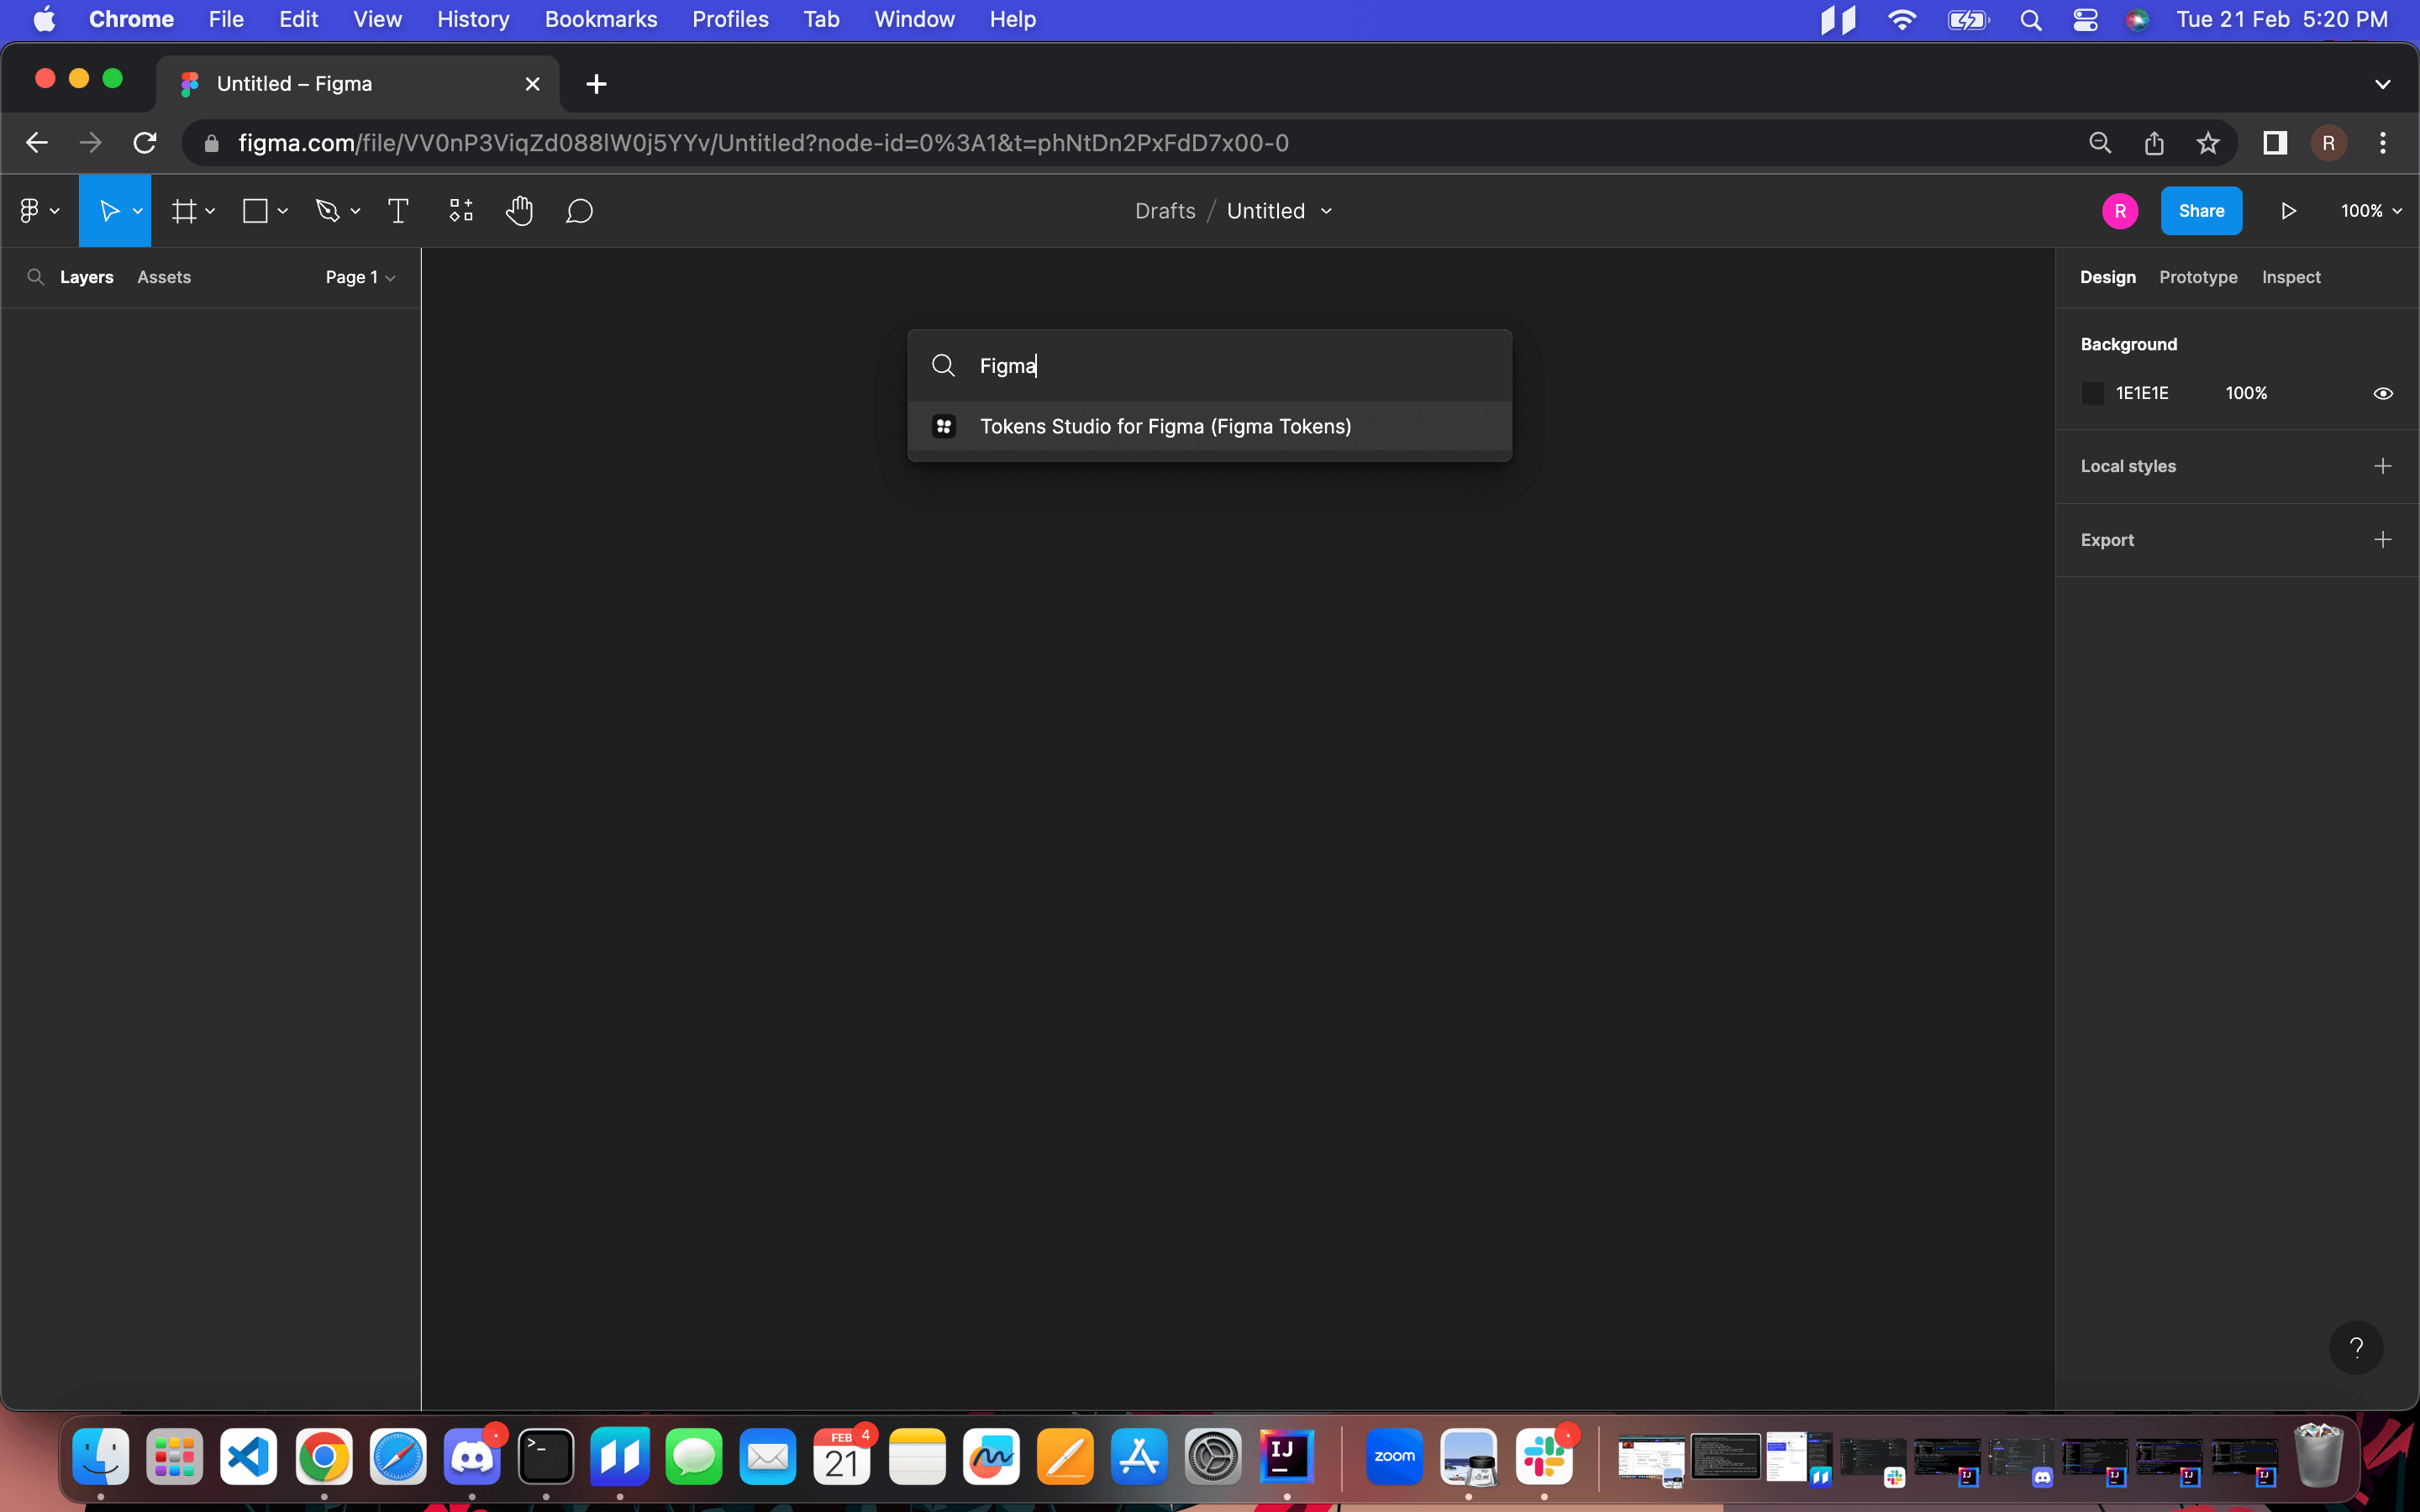
Task: Toggle background visibility eye icon
Action: point(2383,393)
